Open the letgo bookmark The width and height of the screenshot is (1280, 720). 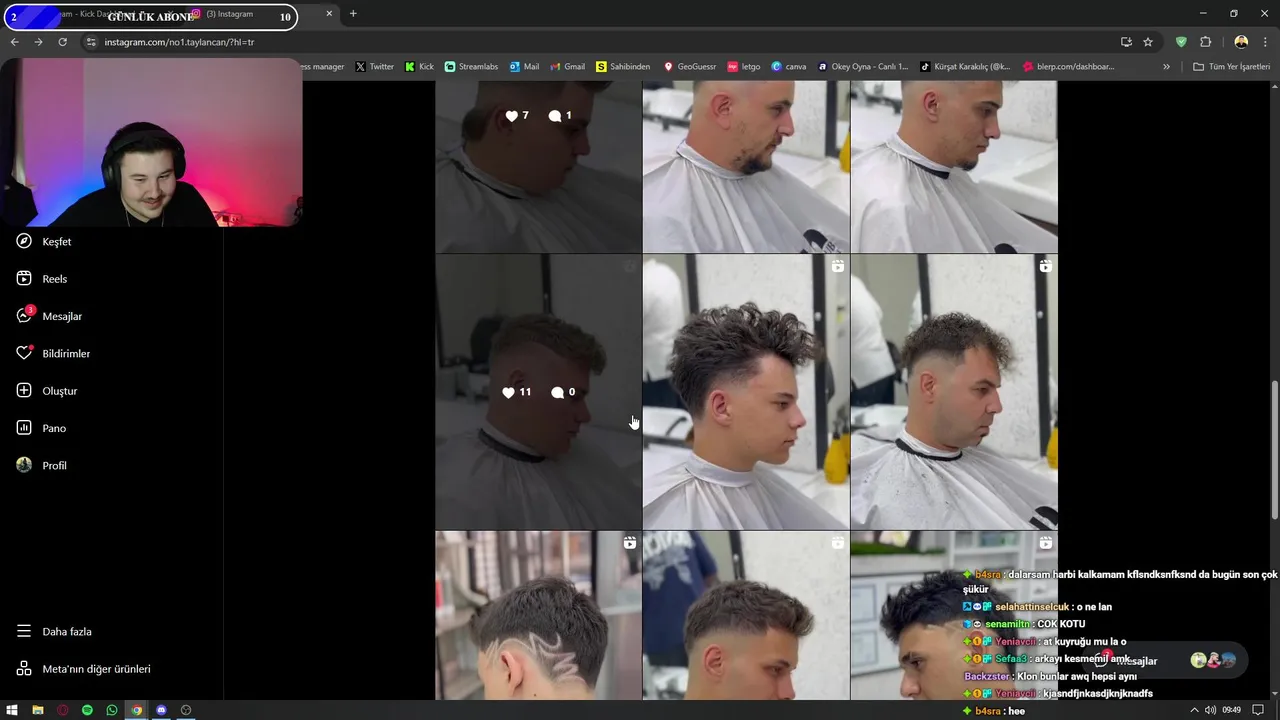click(x=744, y=67)
